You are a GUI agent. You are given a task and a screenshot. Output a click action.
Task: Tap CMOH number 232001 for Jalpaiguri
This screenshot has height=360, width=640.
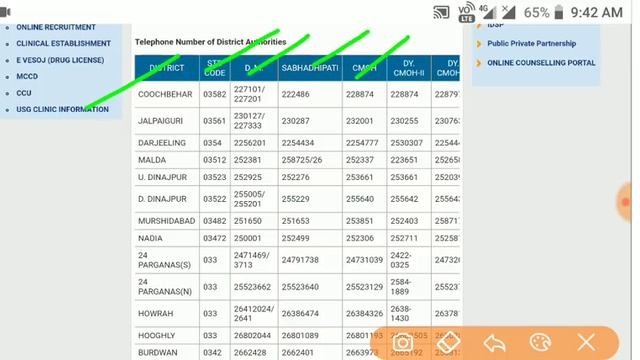[x=360, y=121]
